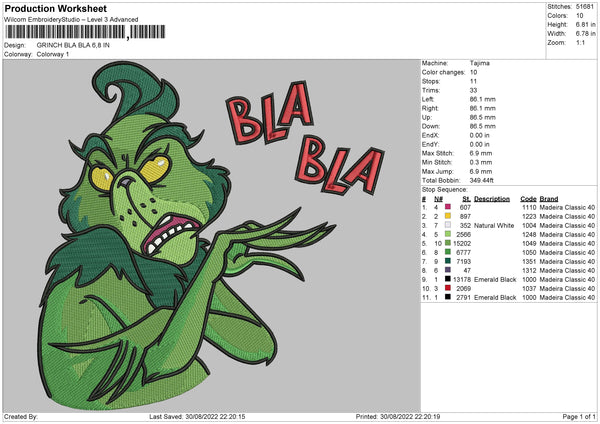Select design name "GRINCH BLA BLA 6,8 IN"

[73, 45]
